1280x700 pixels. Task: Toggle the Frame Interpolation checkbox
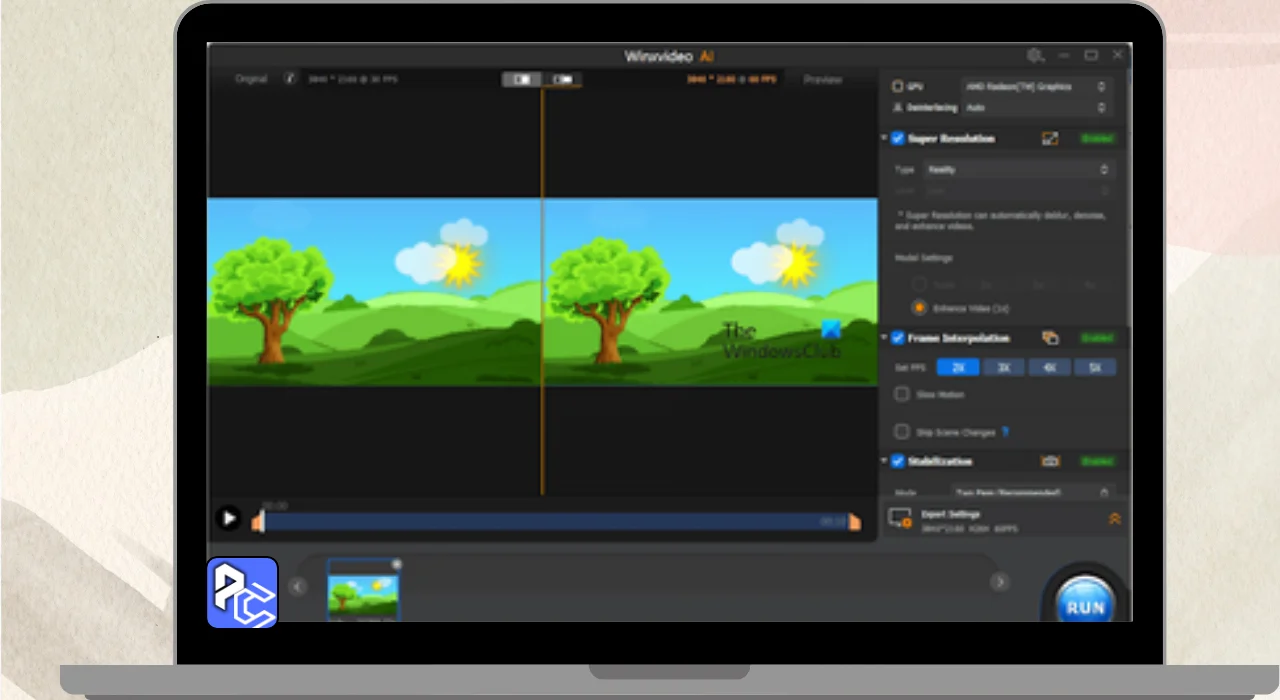tap(897, 338)
